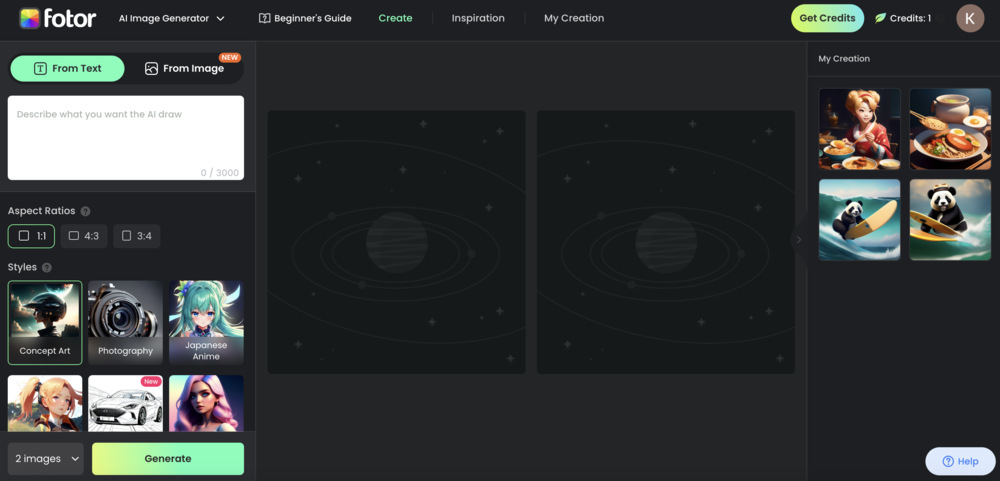Open the AI Image Generator dropdown
The height and width of the screenshot is (481, 1000).
(x=171, y=18)
